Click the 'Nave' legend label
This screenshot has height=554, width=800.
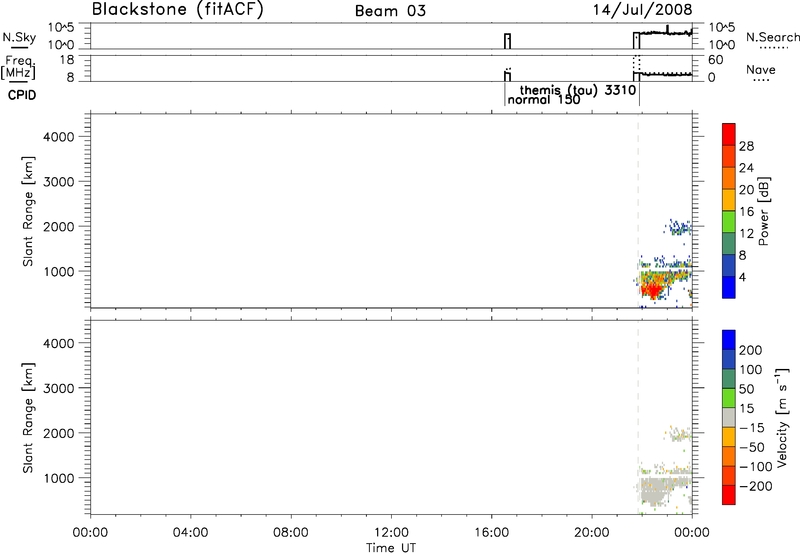point(761,70)
